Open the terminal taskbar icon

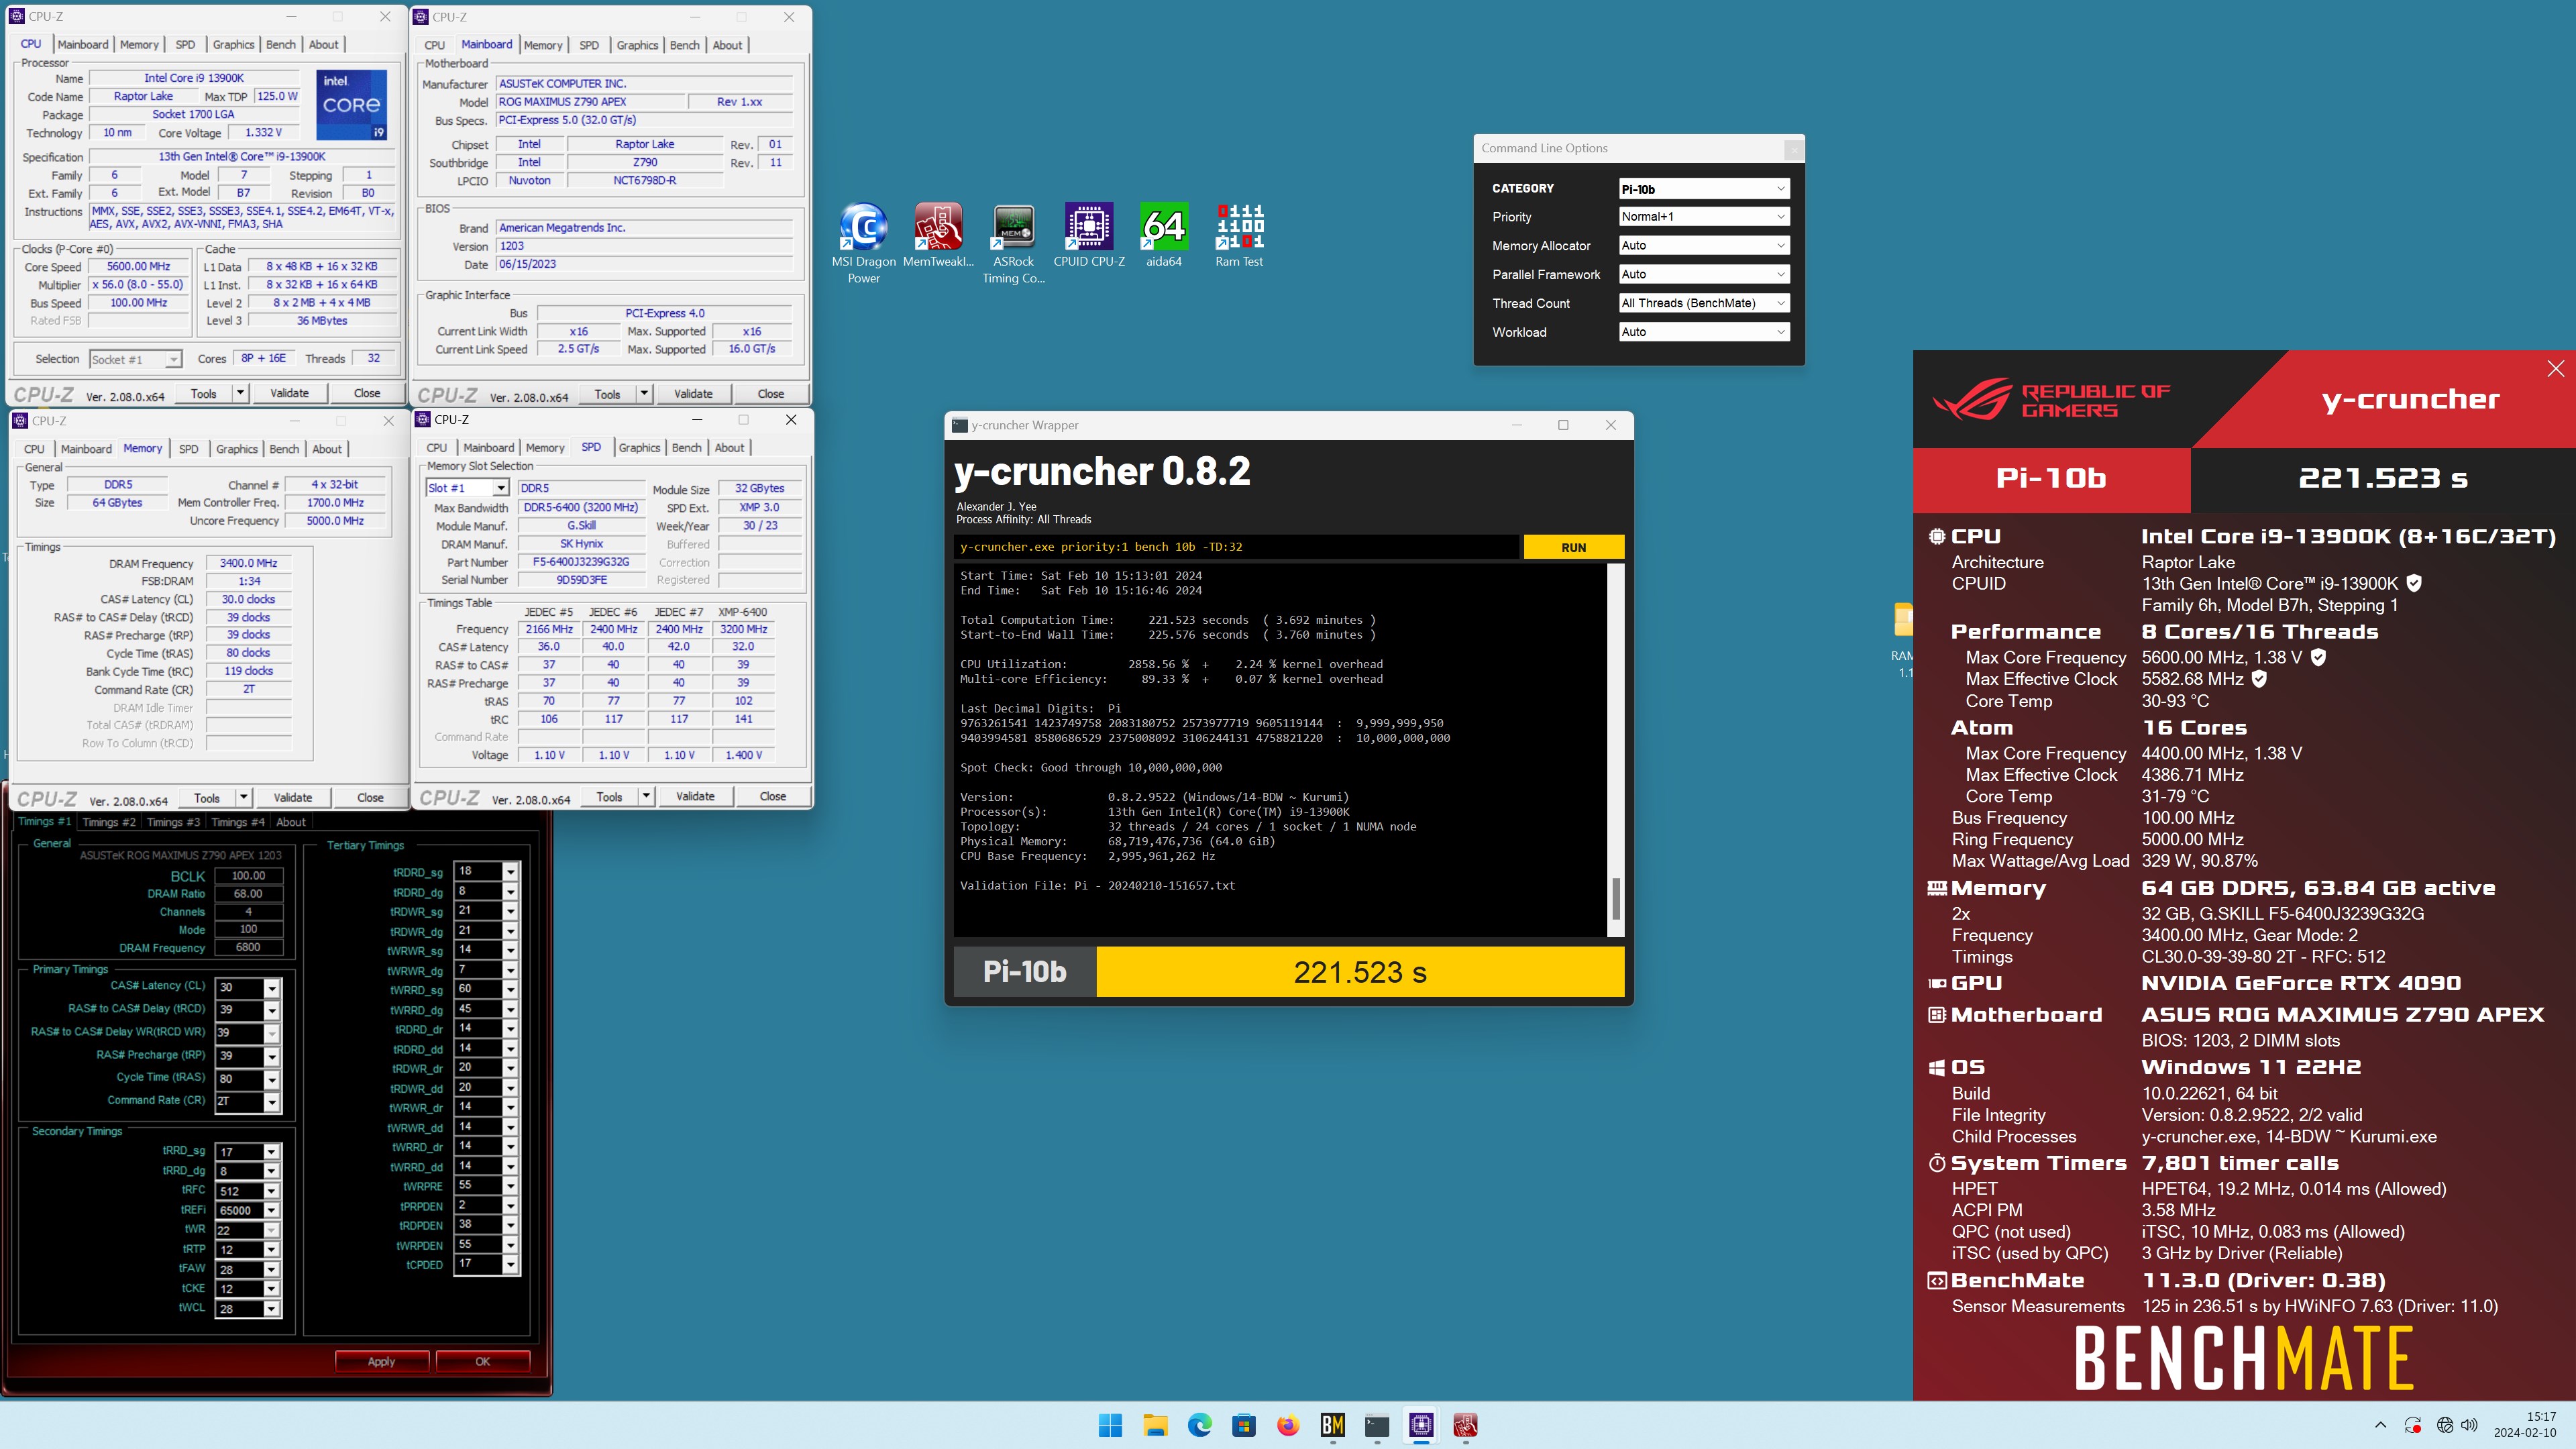click(x=1377, y=1425)
